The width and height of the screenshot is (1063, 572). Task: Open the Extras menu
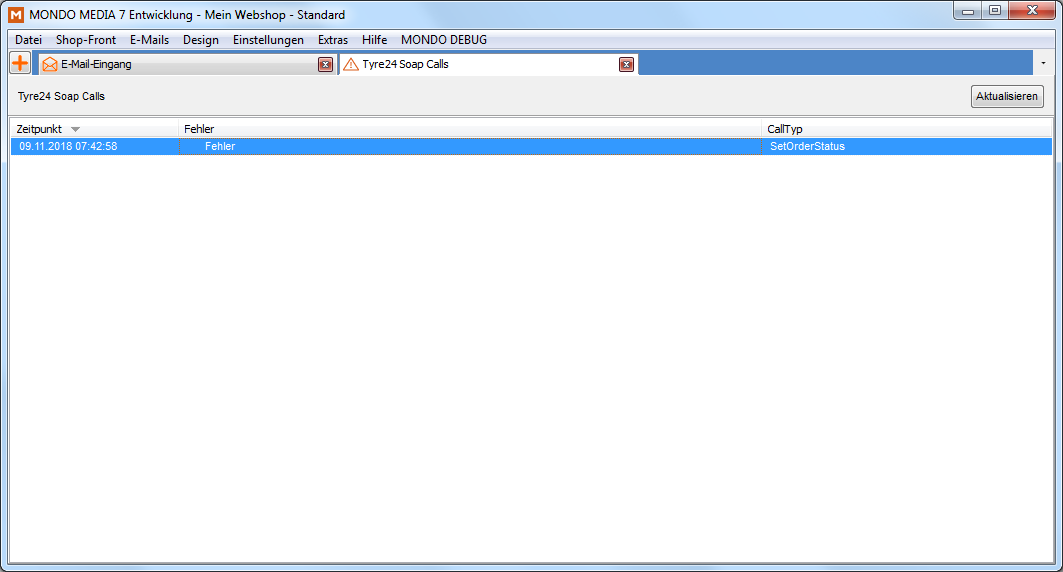pyautogui.click(x=333, y=40)
